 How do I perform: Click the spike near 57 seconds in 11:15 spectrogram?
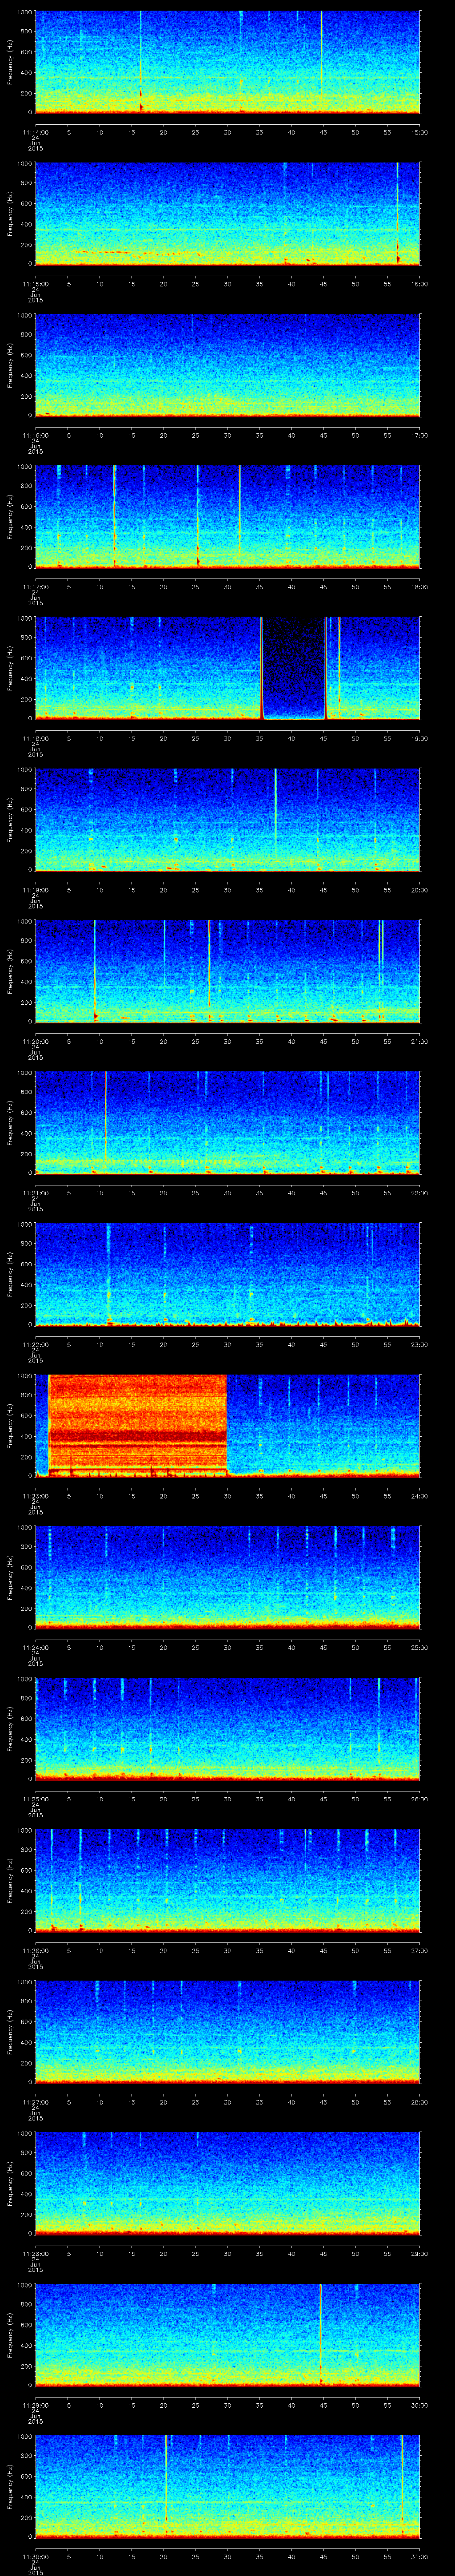tap(397, 212)
